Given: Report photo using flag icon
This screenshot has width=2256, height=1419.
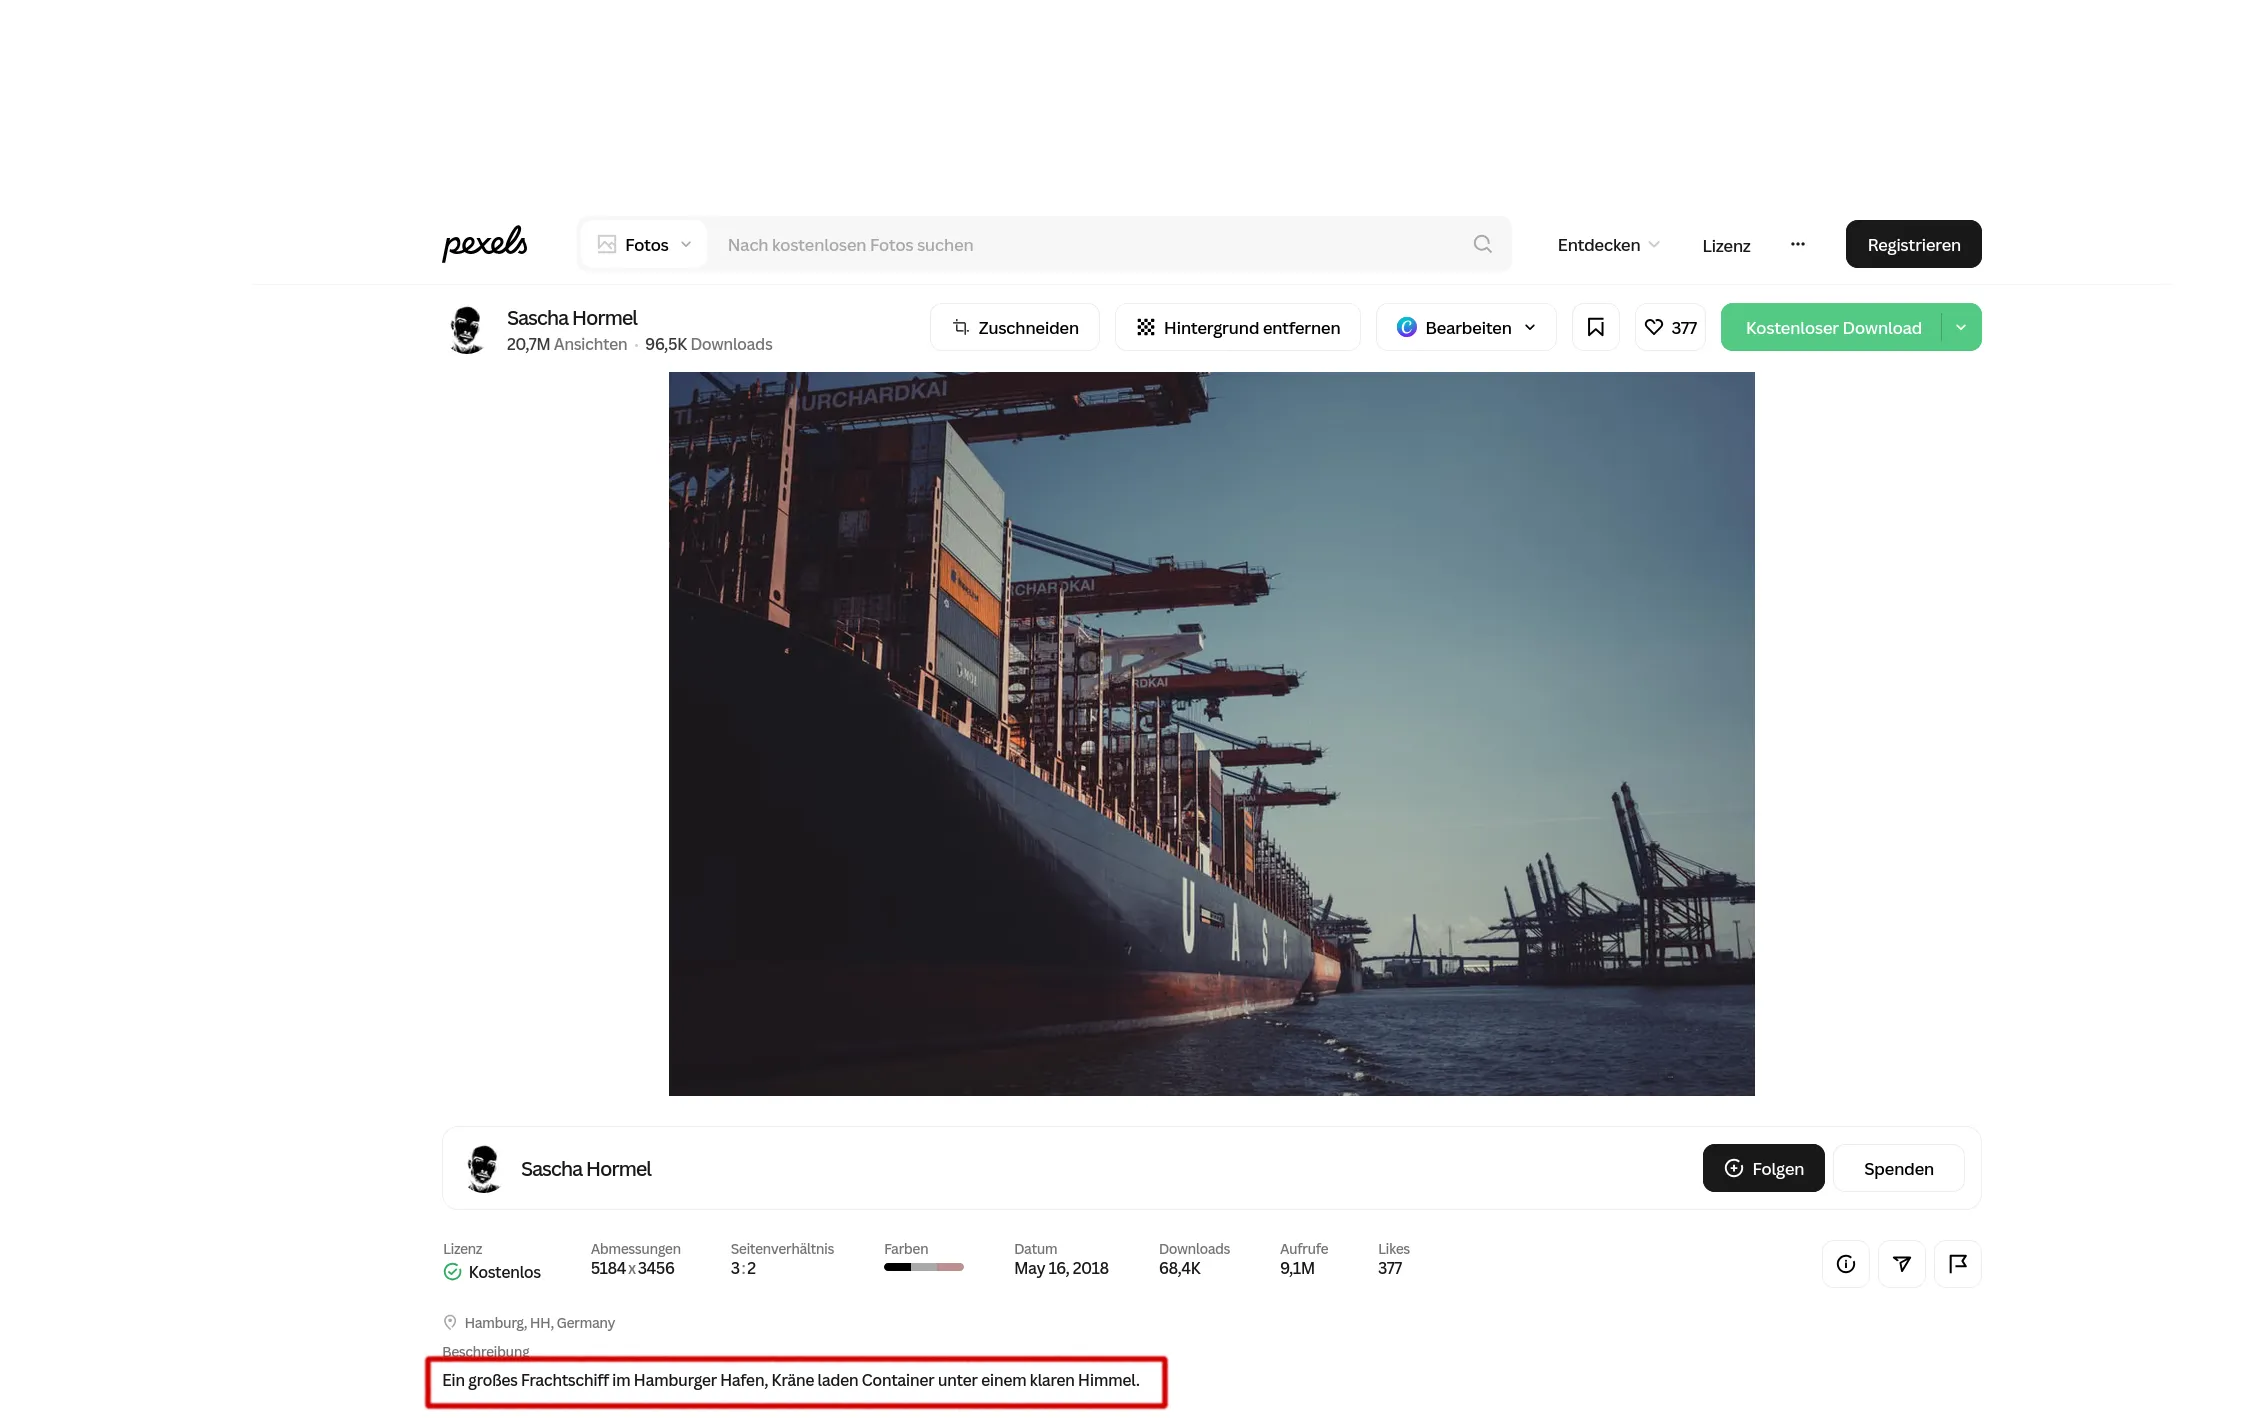Looking at the screenshot, I should 1957,1264.
